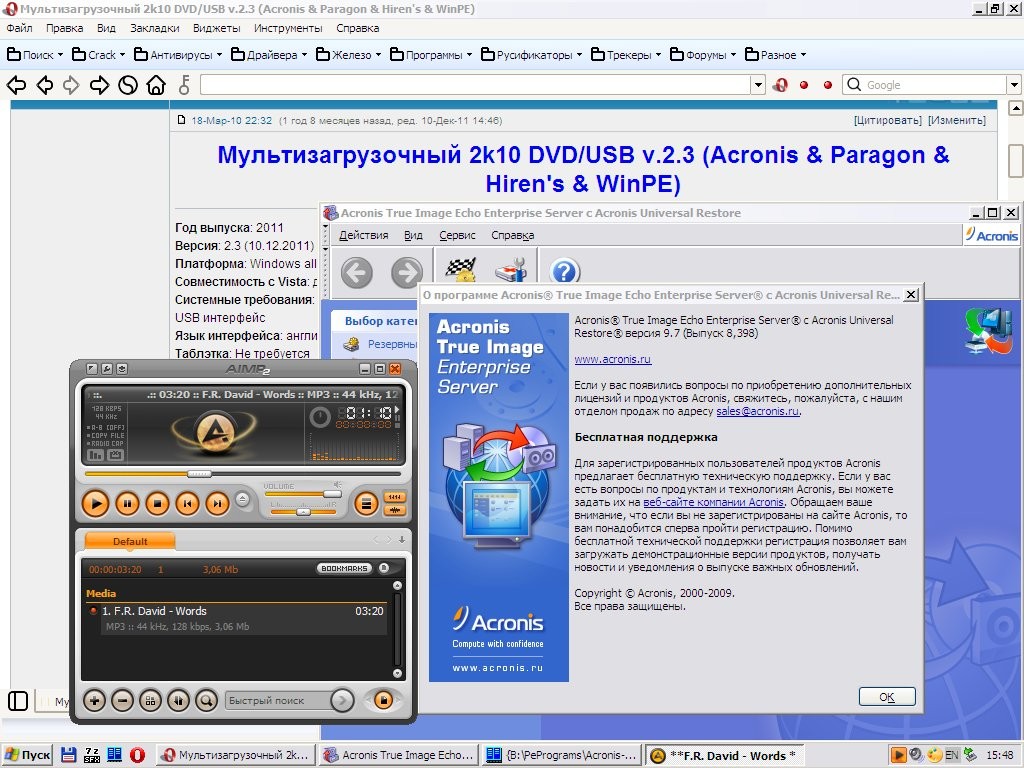1024x768 pixels.
Task: Click Acronis tools drive toolbar icon
Action: 511,269
